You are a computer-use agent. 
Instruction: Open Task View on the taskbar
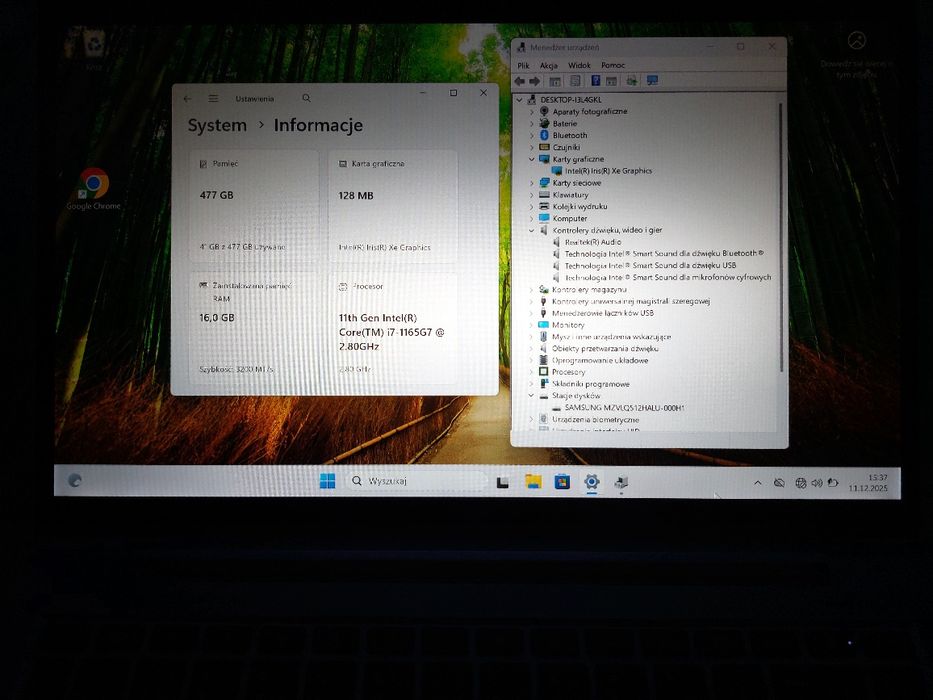tap(503, 482)
